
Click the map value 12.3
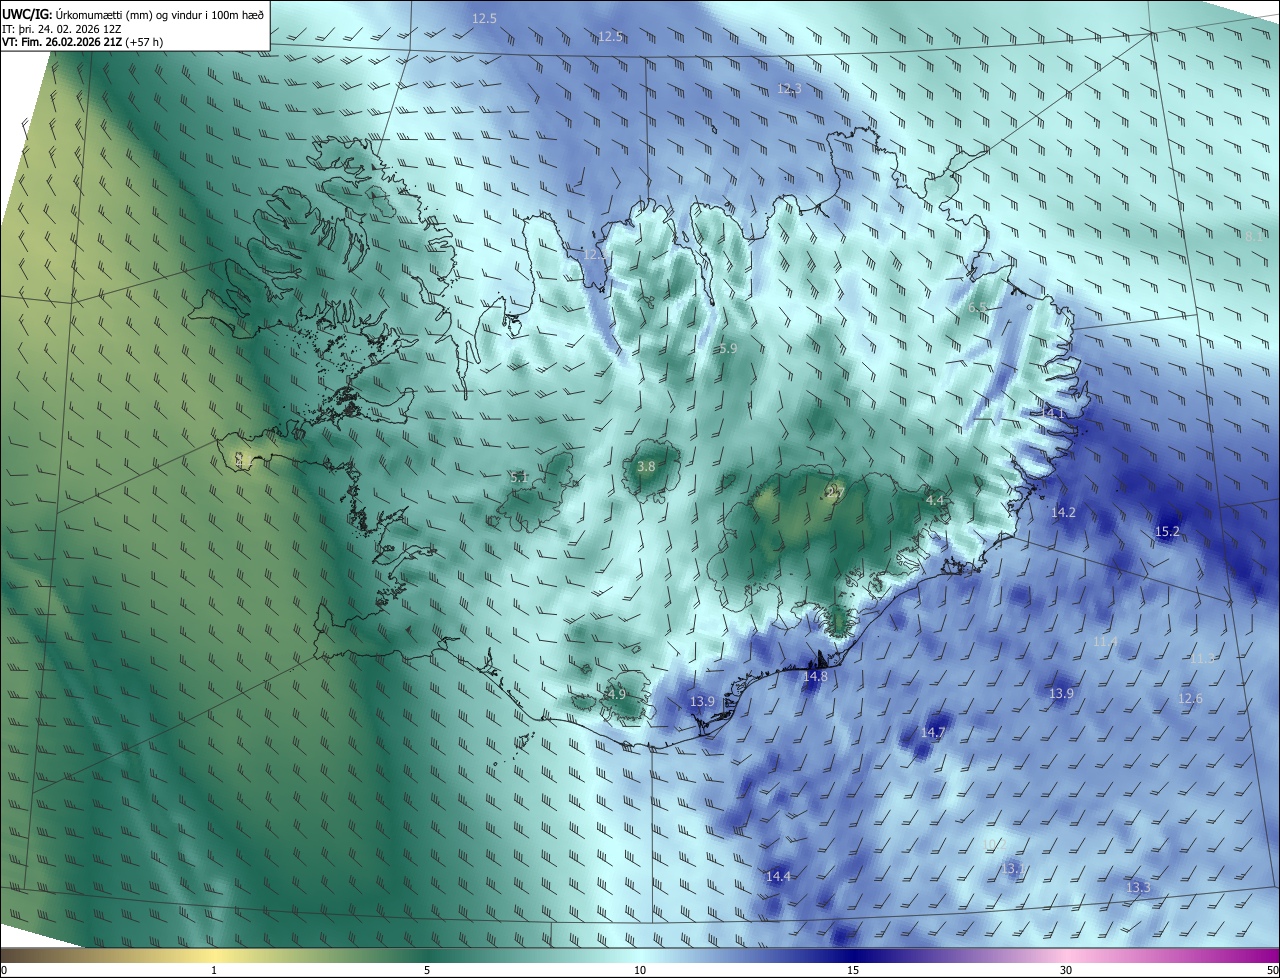tap(789, 89)
